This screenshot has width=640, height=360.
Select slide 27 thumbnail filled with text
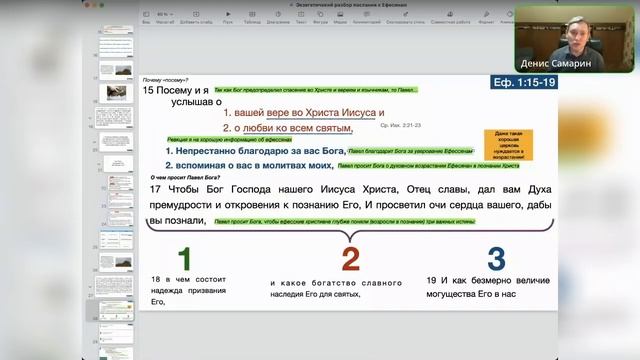click(114, 286)
